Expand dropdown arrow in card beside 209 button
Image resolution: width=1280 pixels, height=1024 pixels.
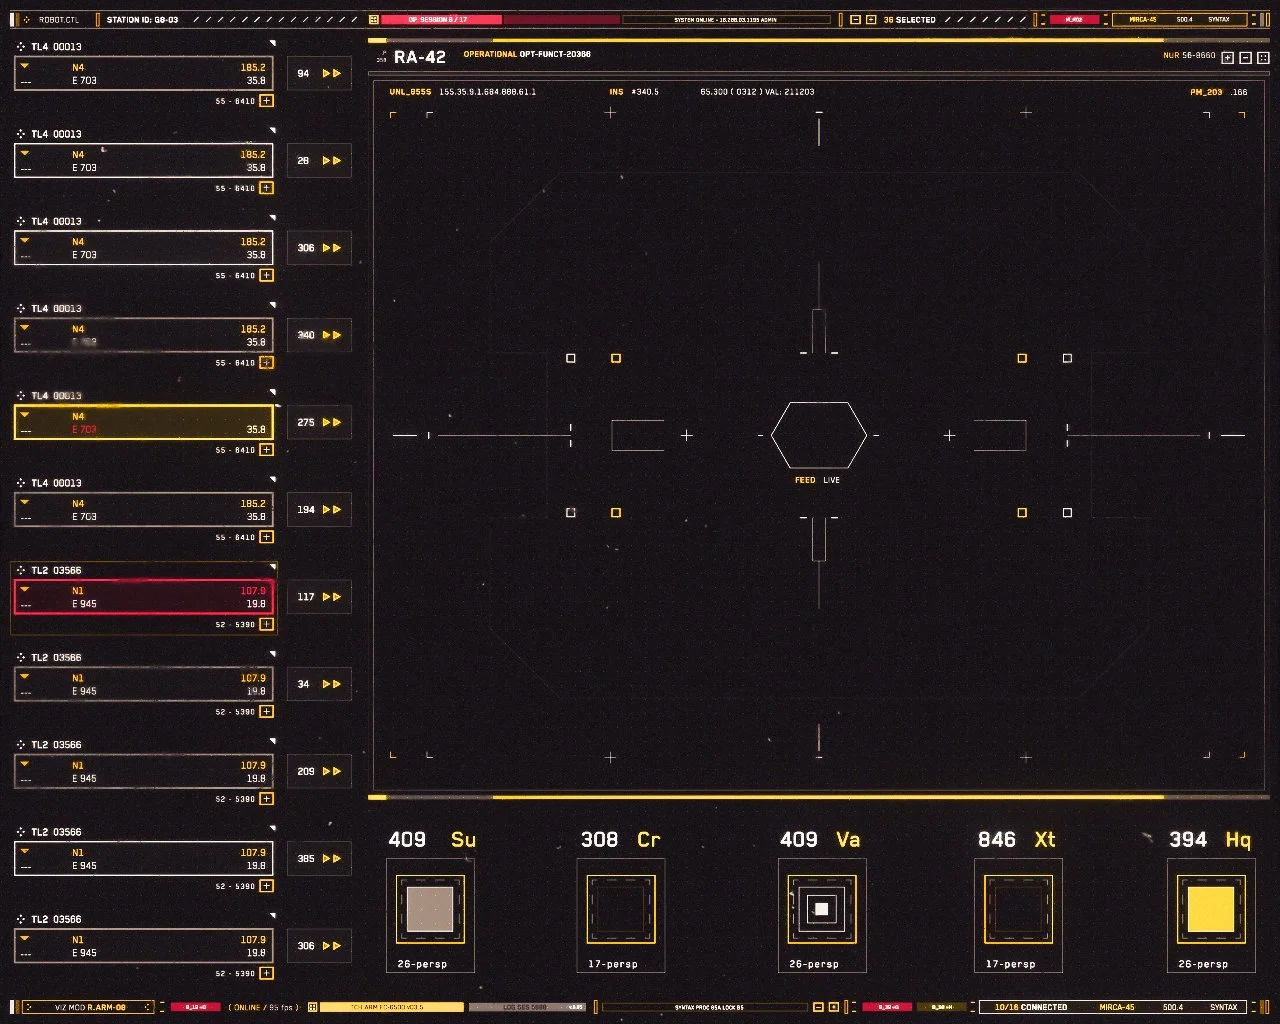[25, 764]
